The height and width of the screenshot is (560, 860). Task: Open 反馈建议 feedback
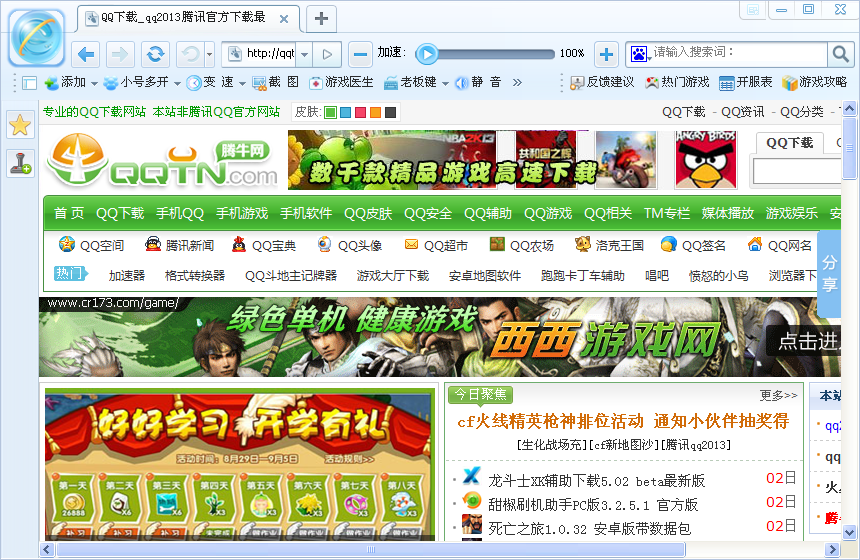tap(602, 82)
